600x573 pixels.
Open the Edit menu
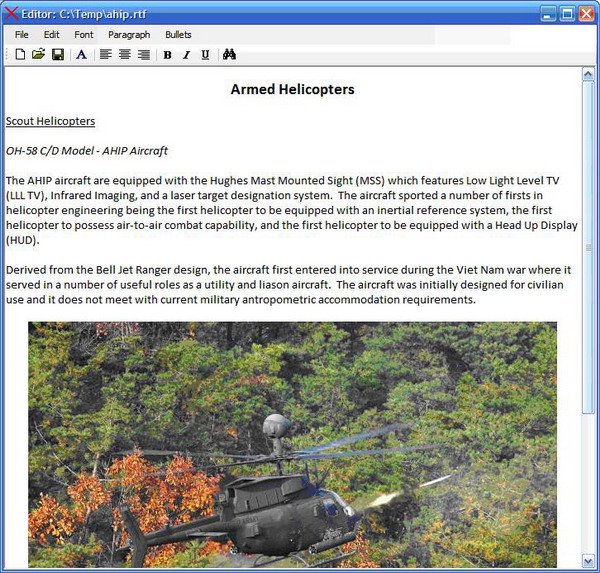coord(52,35)
